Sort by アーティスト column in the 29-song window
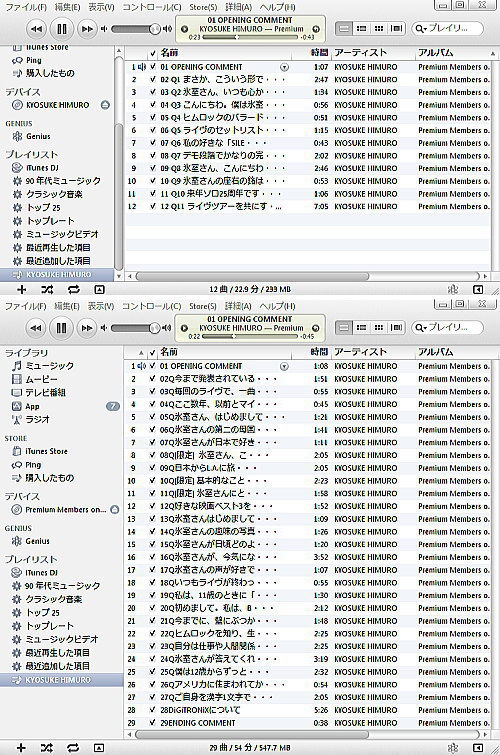The height and width of the screenshot is (755, 500). click(373, 351)
